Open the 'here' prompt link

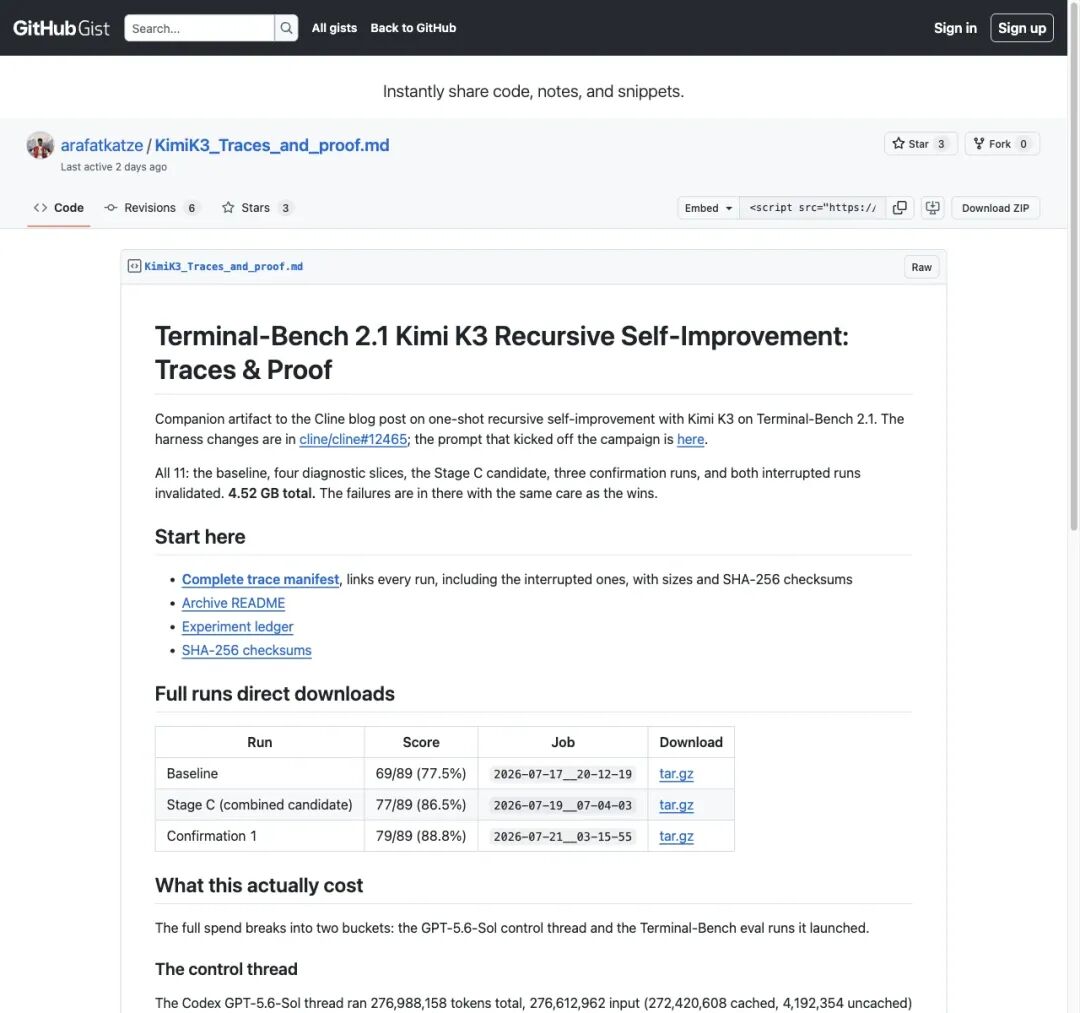pyautogui.click(x=690, y=439)
